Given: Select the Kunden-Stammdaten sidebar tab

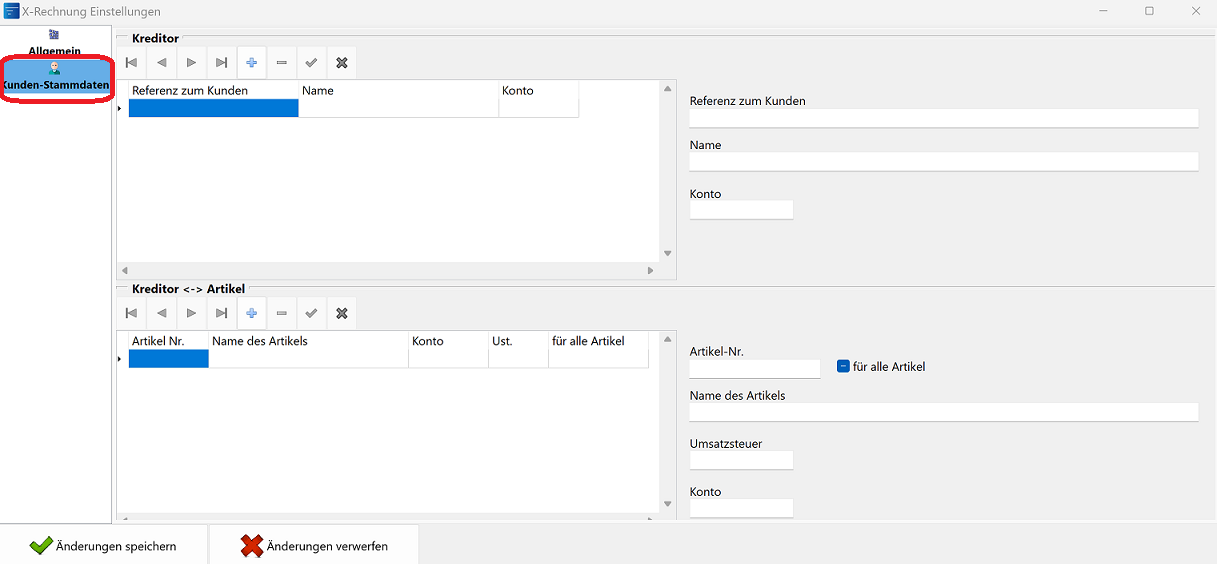Looking at the screenshot, I should point(55,78).
